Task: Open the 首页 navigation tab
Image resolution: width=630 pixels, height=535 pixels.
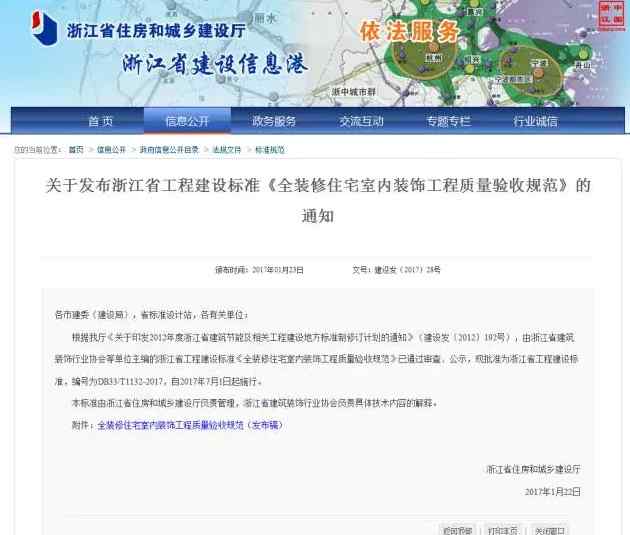Action: [x=100, y=121]
